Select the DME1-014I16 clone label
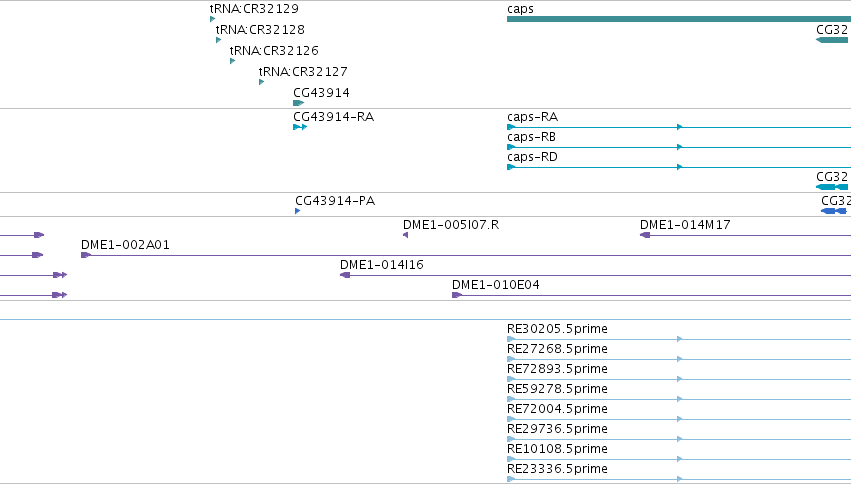This screenshot has height=484, width=851. pos(382,265)
